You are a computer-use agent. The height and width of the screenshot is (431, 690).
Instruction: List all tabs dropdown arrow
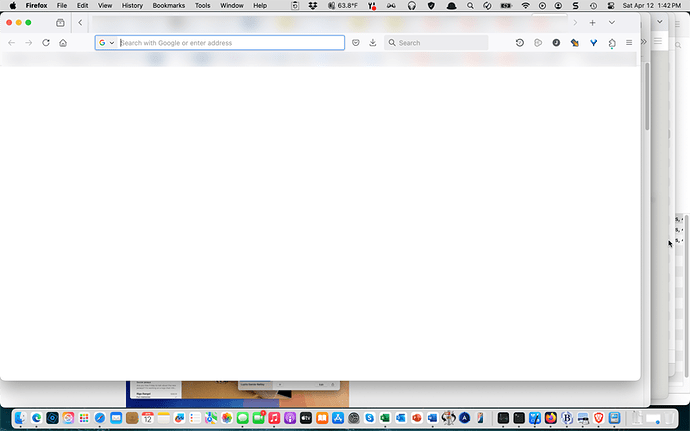pos(612,22)
